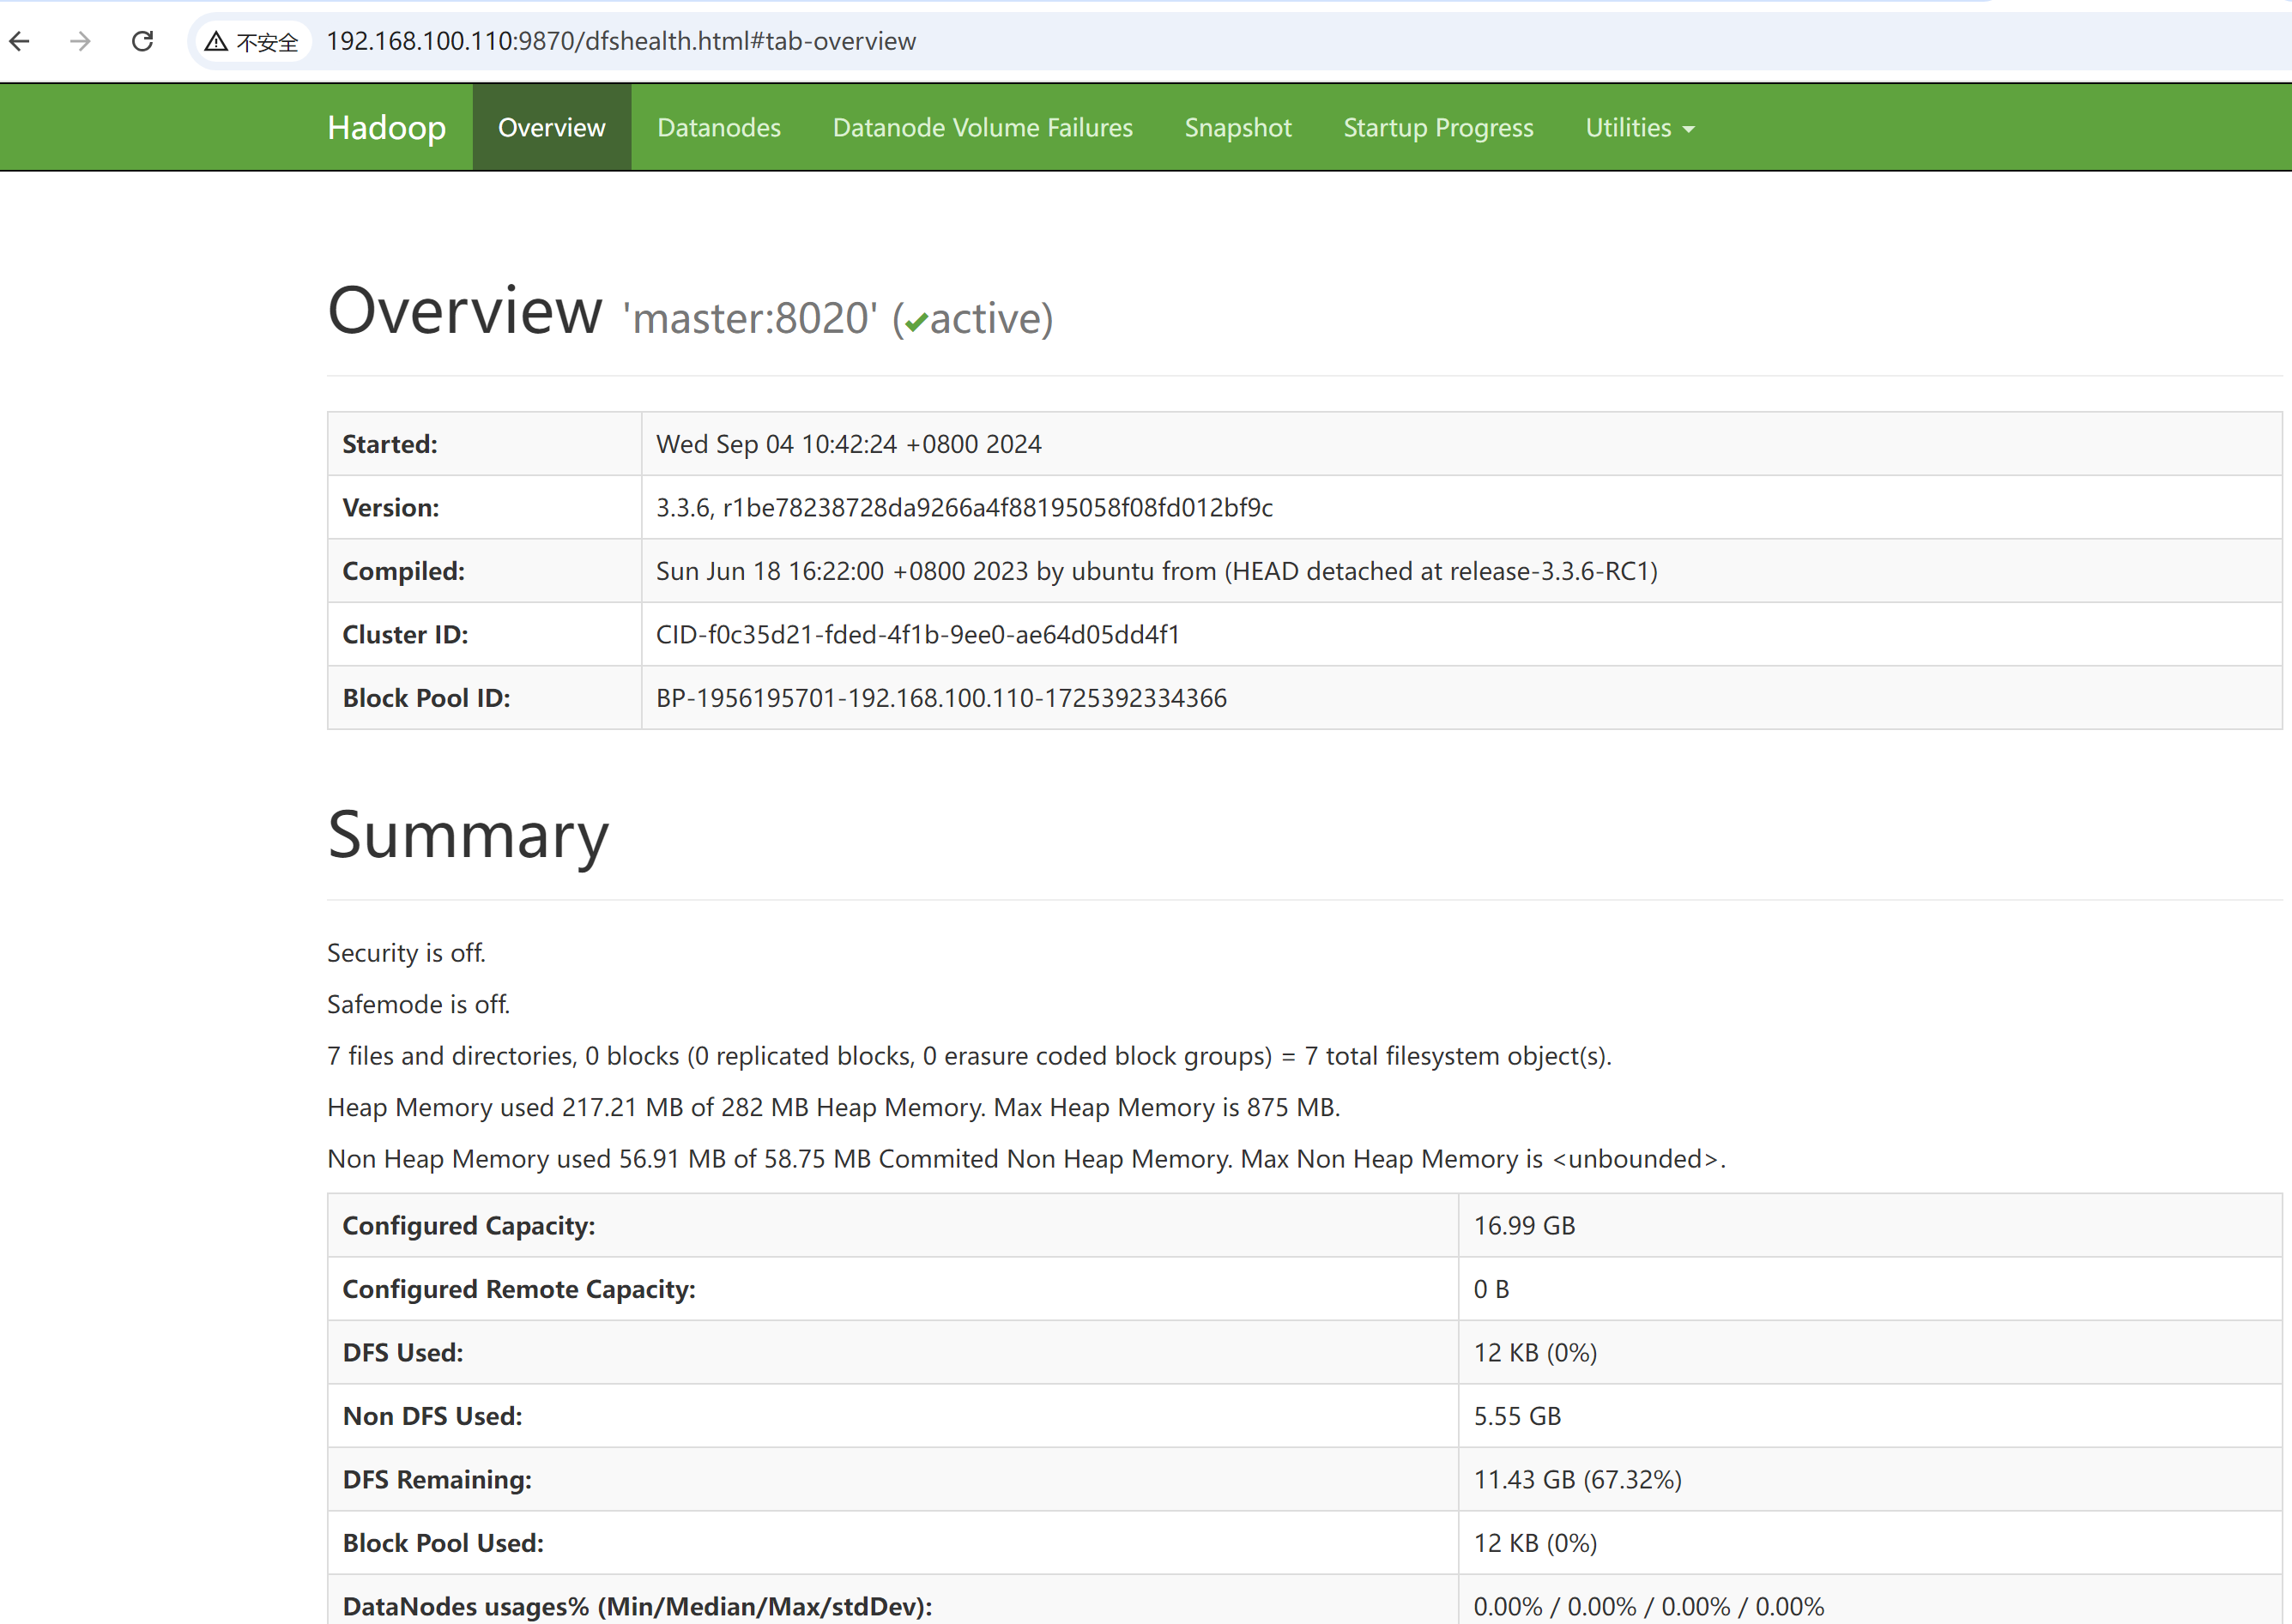Switch to the Overview tab
Screen dimensions: 2292x1624
551,128
